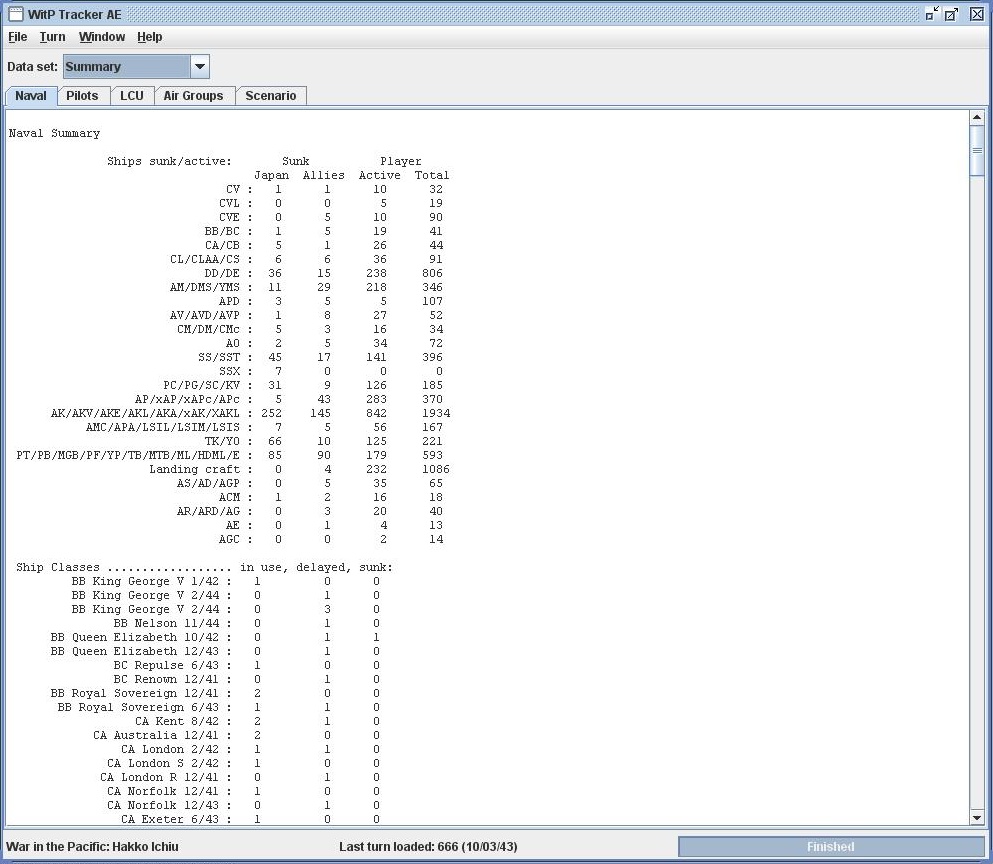Click the 'CV :' row label
The image size is (993, 864).
(x=239, y=189)
